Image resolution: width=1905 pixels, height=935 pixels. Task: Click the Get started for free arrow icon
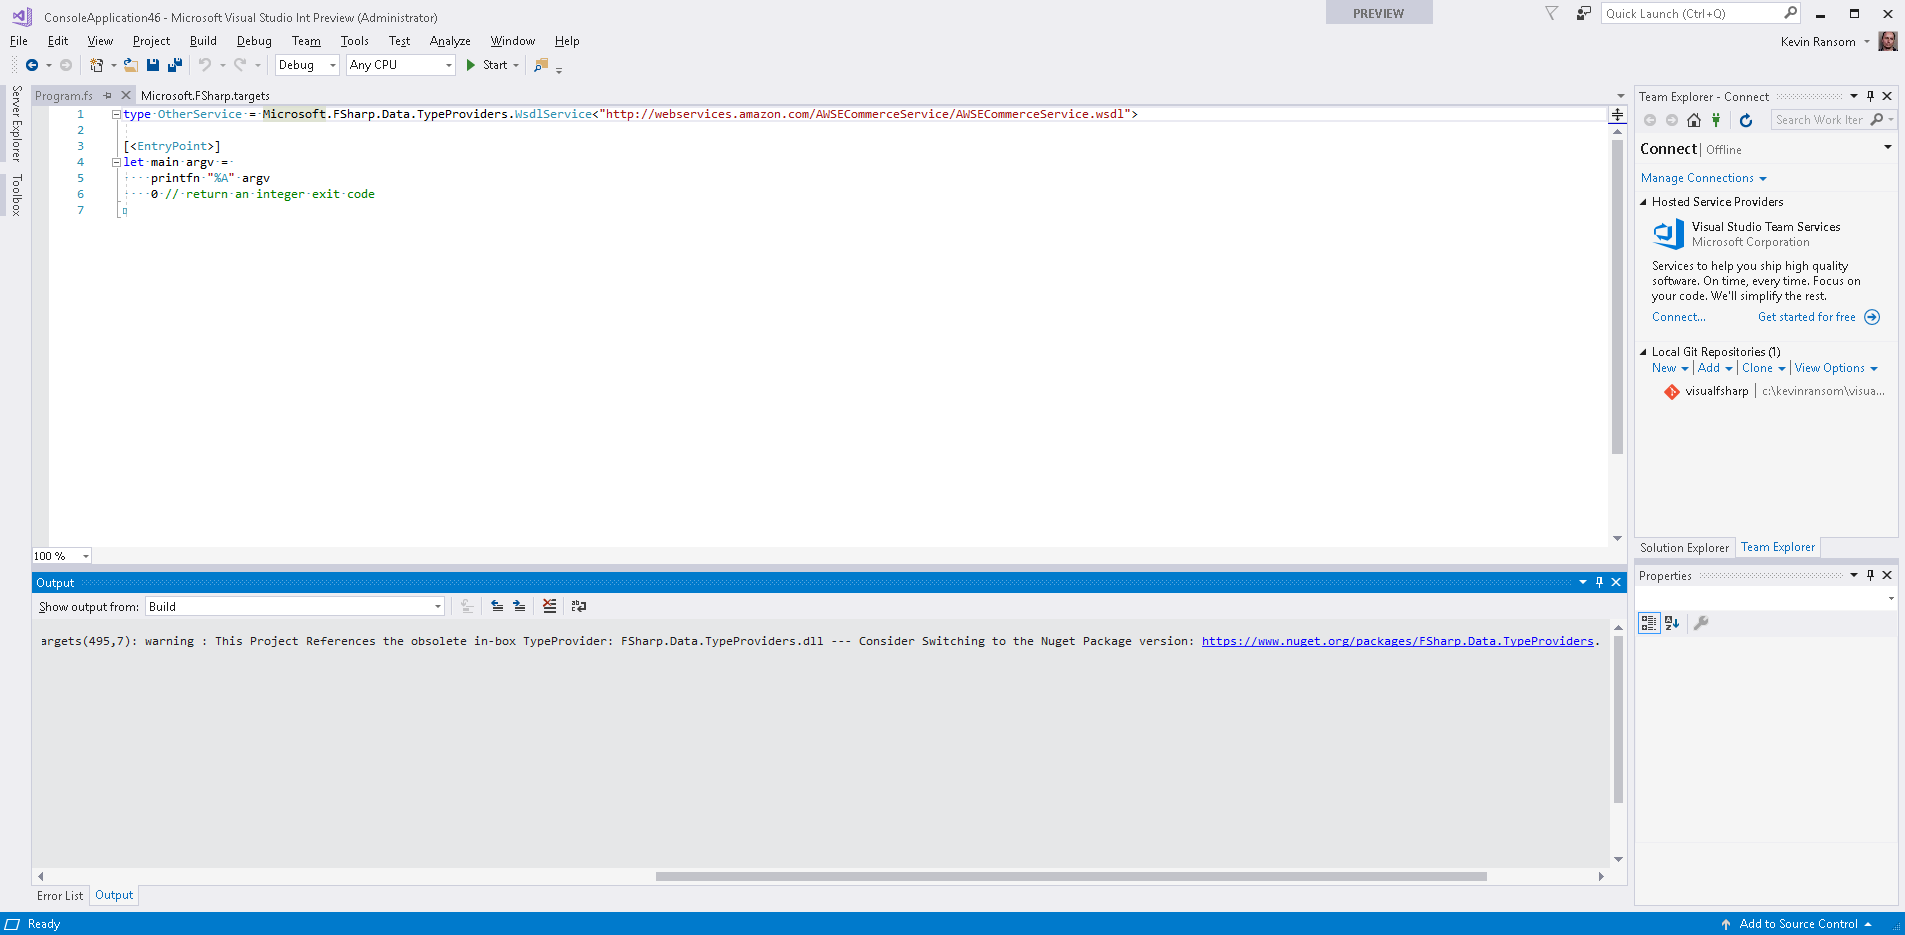tap(1872, 317)
